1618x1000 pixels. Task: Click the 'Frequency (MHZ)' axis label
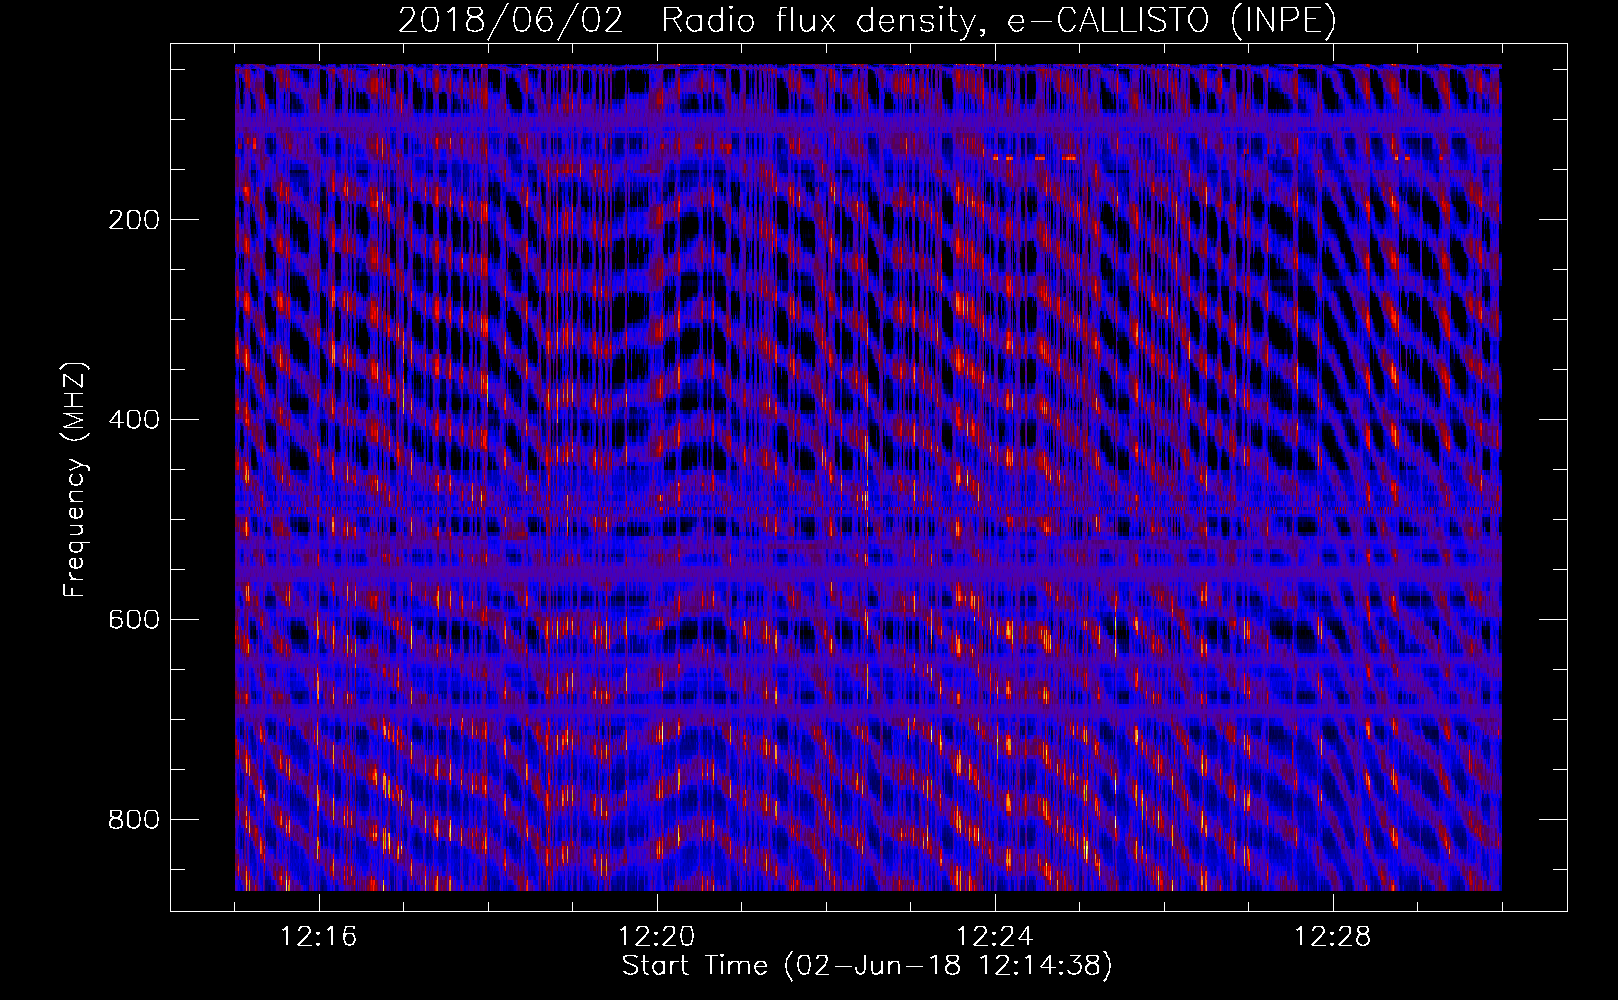[x=75, y=479]
